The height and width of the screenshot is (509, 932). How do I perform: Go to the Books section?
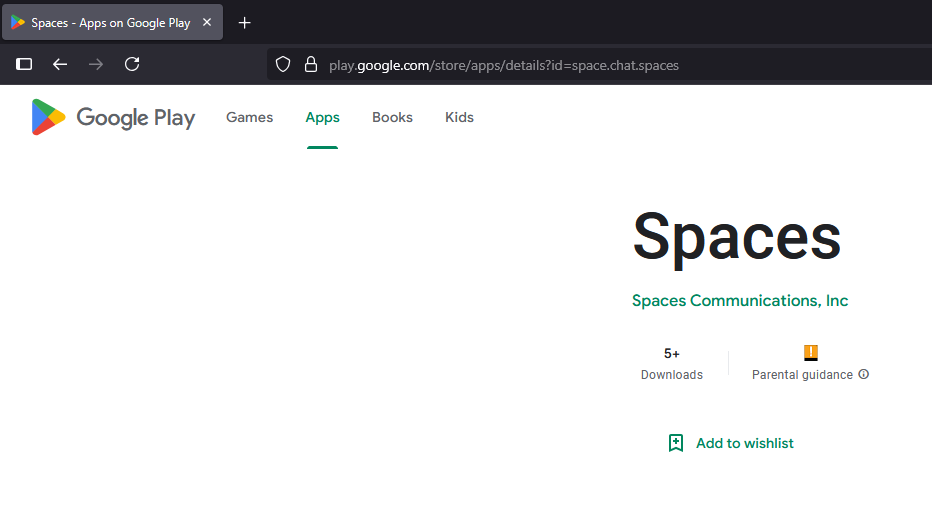(x=392, y=117)
